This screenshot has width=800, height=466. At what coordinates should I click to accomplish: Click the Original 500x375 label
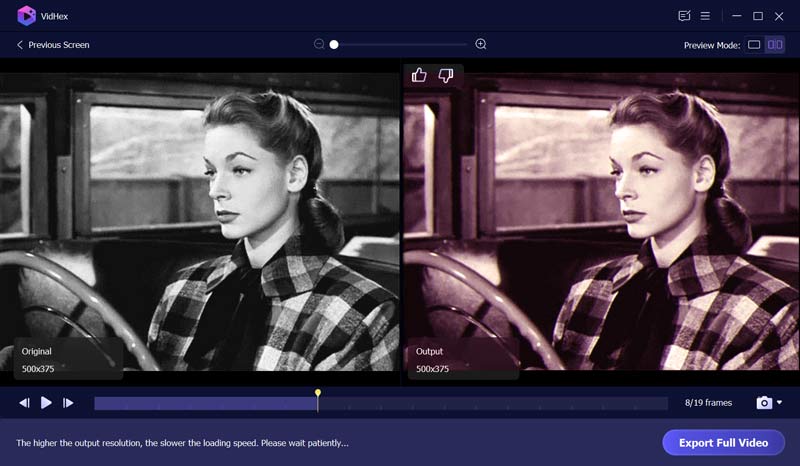click(68, 359)
